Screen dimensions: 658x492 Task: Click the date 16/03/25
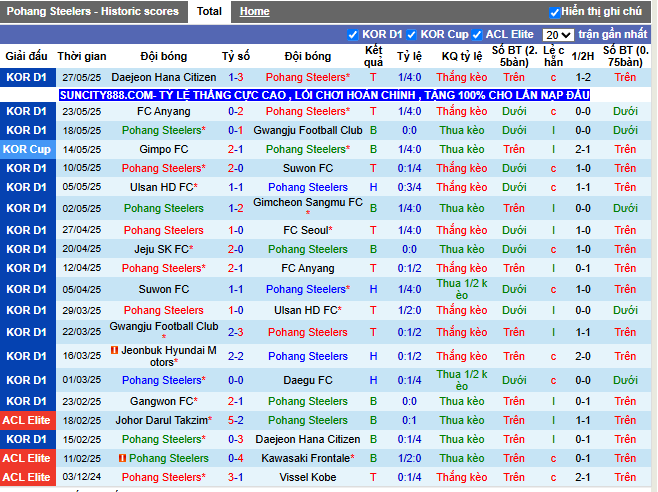(x=82, y=356)
